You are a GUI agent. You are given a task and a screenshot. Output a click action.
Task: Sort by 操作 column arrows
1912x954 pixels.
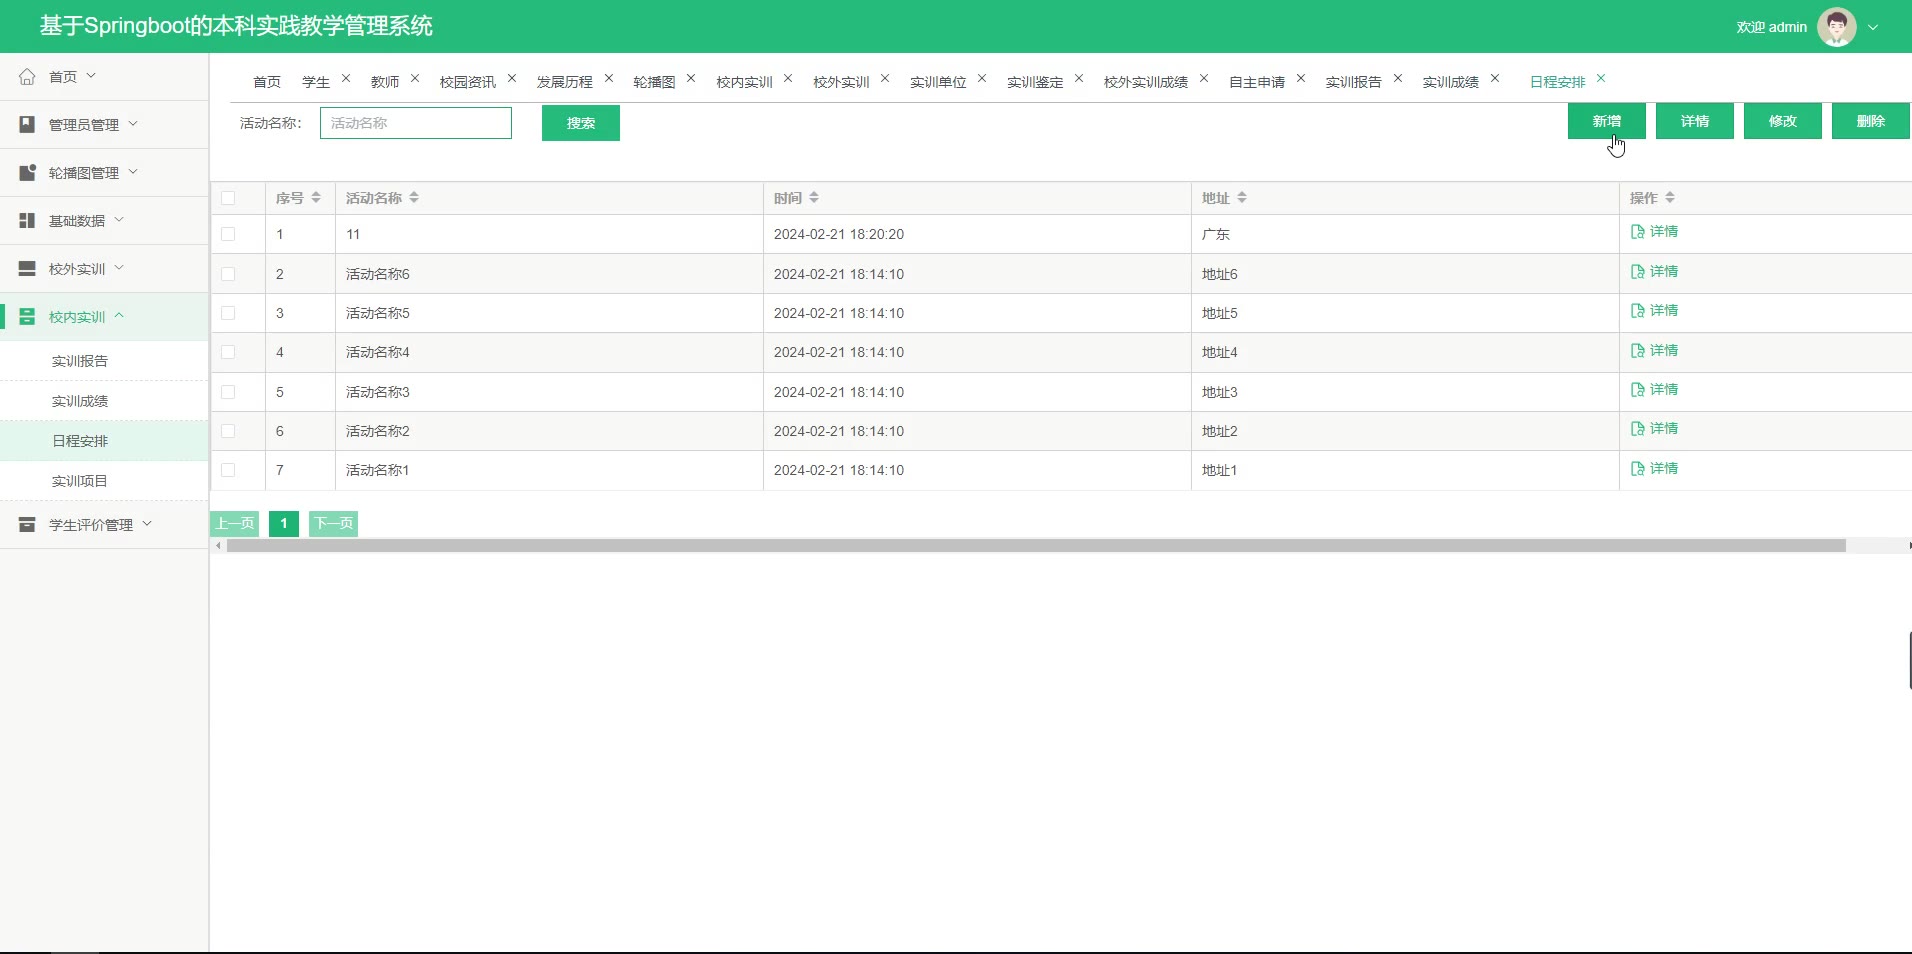(1670, 198)
